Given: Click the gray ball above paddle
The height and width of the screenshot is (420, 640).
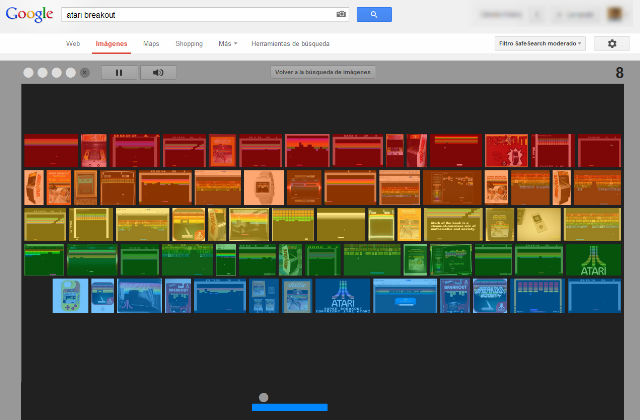Looking at the screenshot, I should click(264, 397).
